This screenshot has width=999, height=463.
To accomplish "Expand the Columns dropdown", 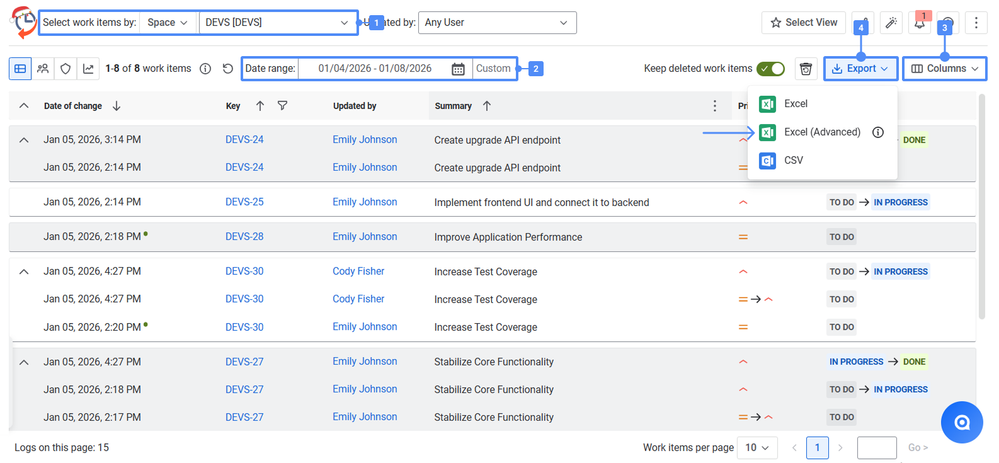I will (945, 69).
